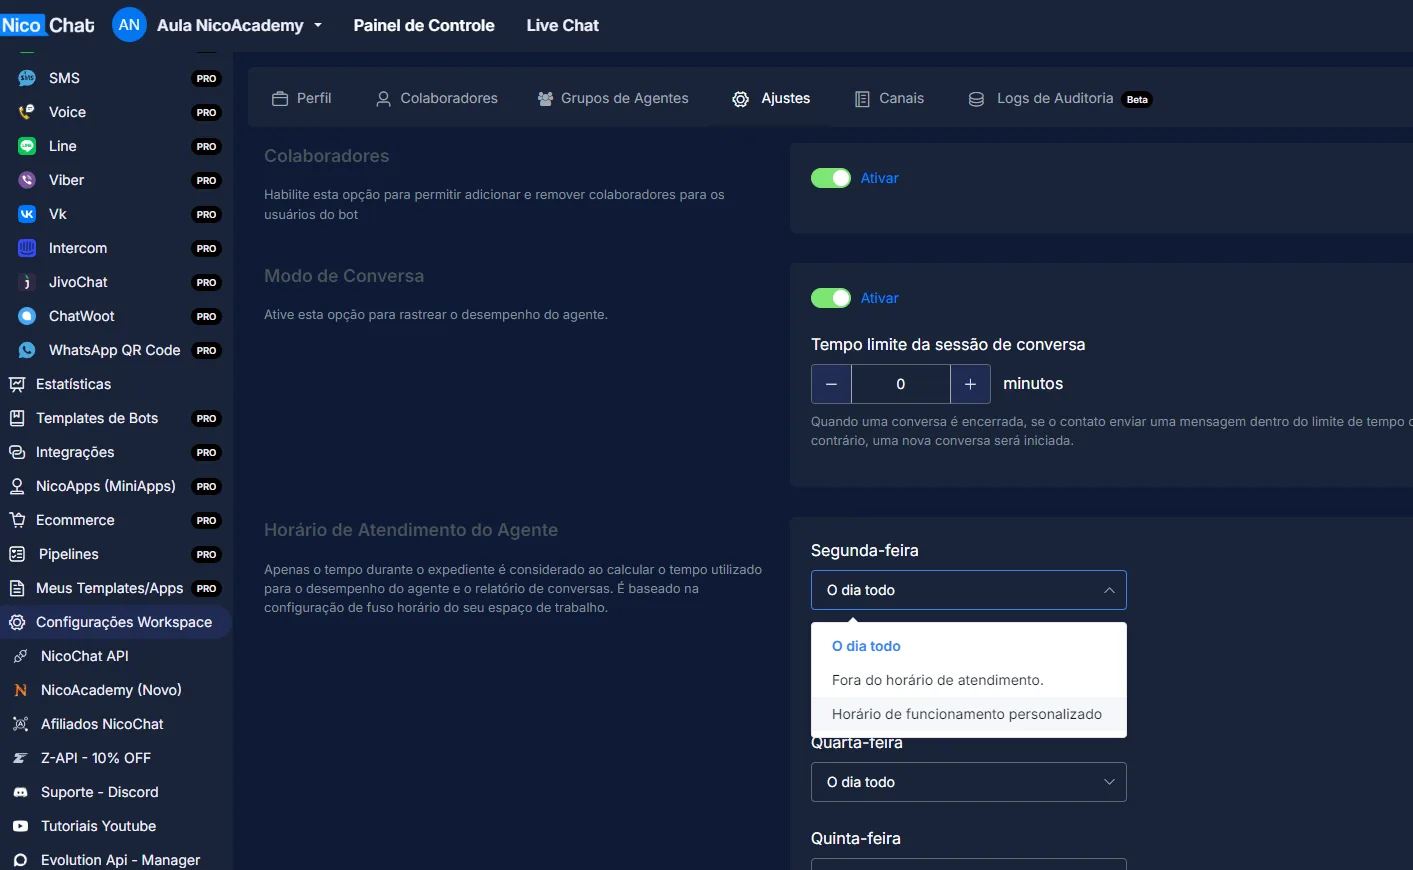Click the Estatísticas chart icon
The width and height of the screenshot is (1413, 870).
tap(17, 384)
